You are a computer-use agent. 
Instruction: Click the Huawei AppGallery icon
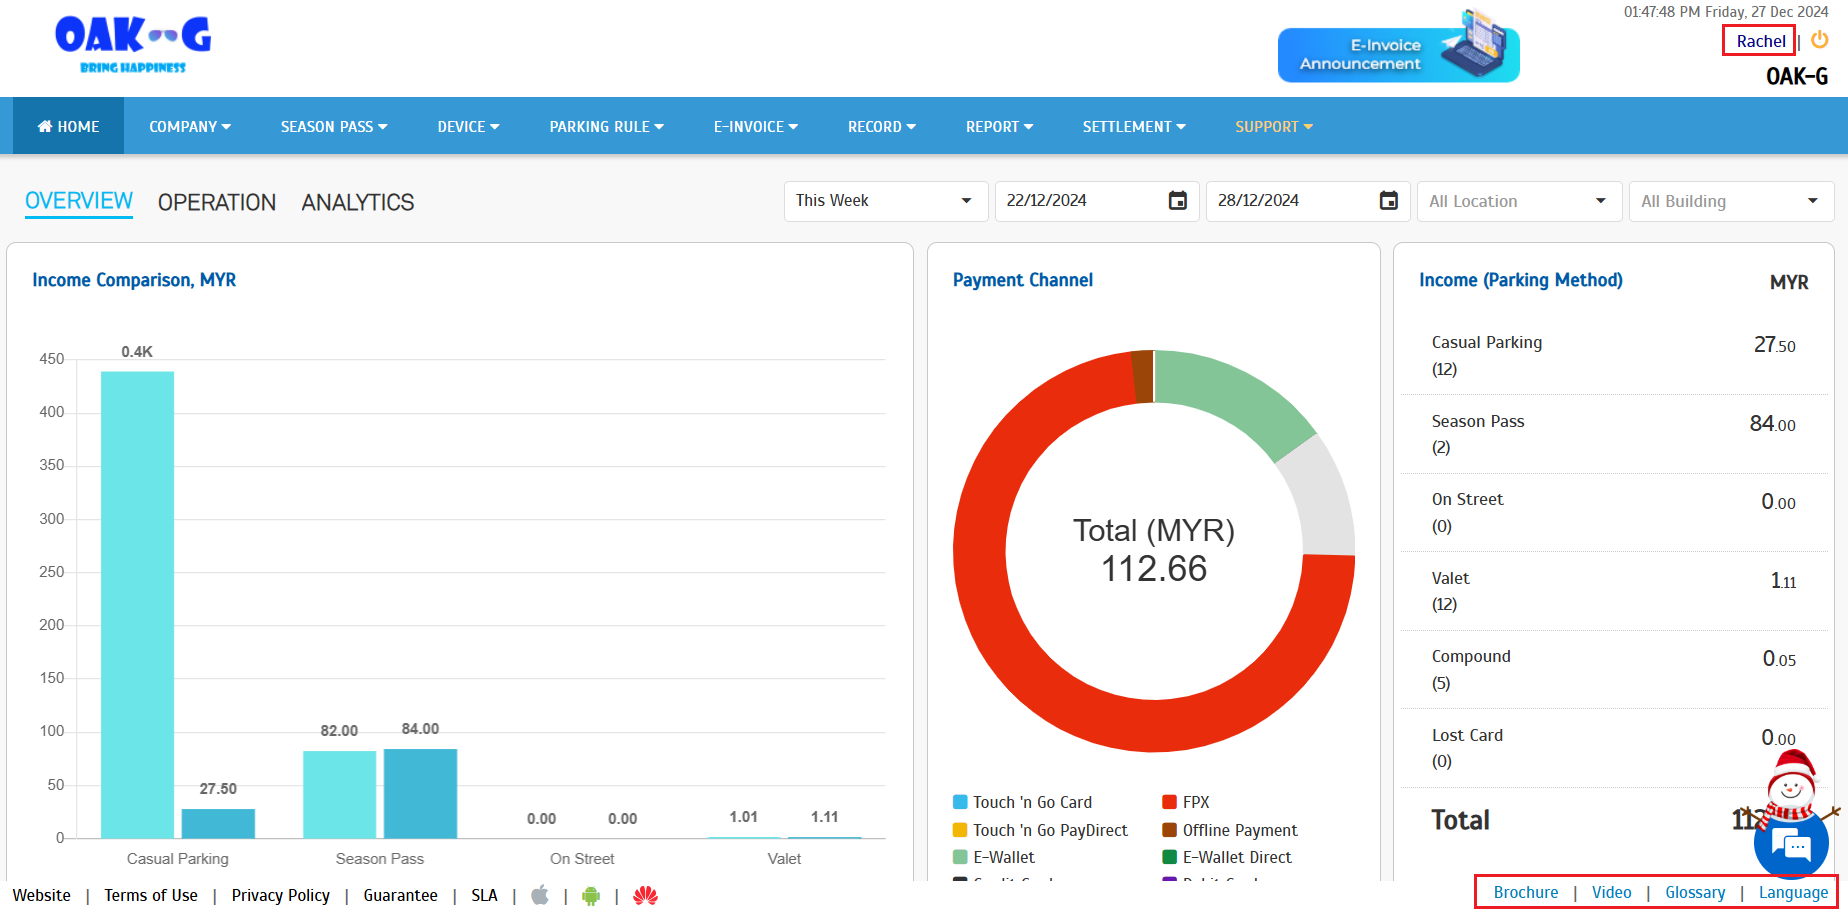645,896
